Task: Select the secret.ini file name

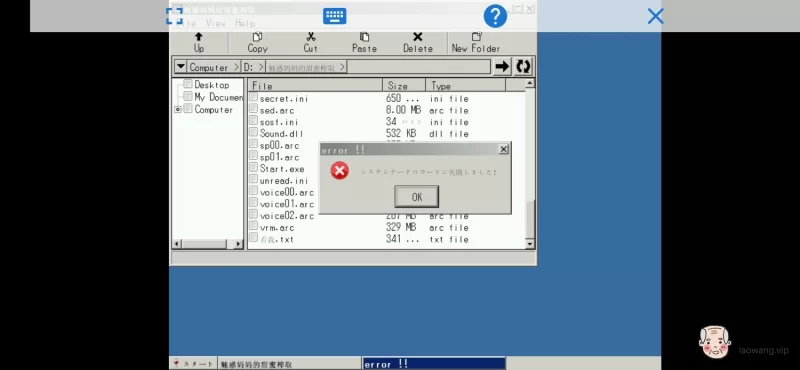Action: coord(284,98)
